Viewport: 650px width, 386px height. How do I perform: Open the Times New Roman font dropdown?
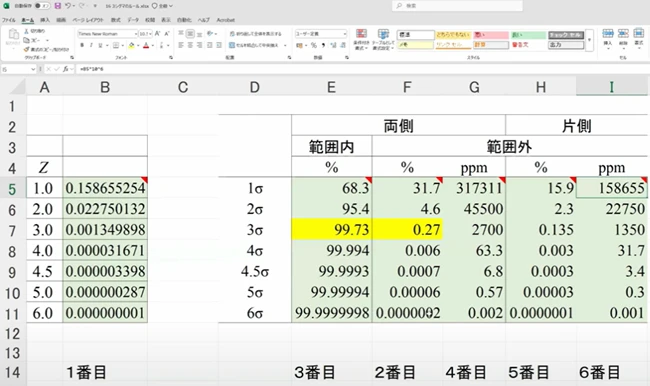[136, 34]
